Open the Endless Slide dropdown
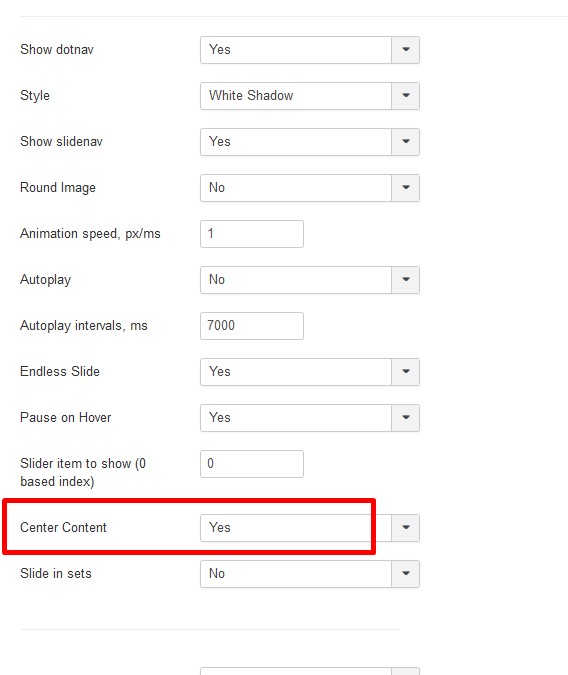 coord(310,372)
